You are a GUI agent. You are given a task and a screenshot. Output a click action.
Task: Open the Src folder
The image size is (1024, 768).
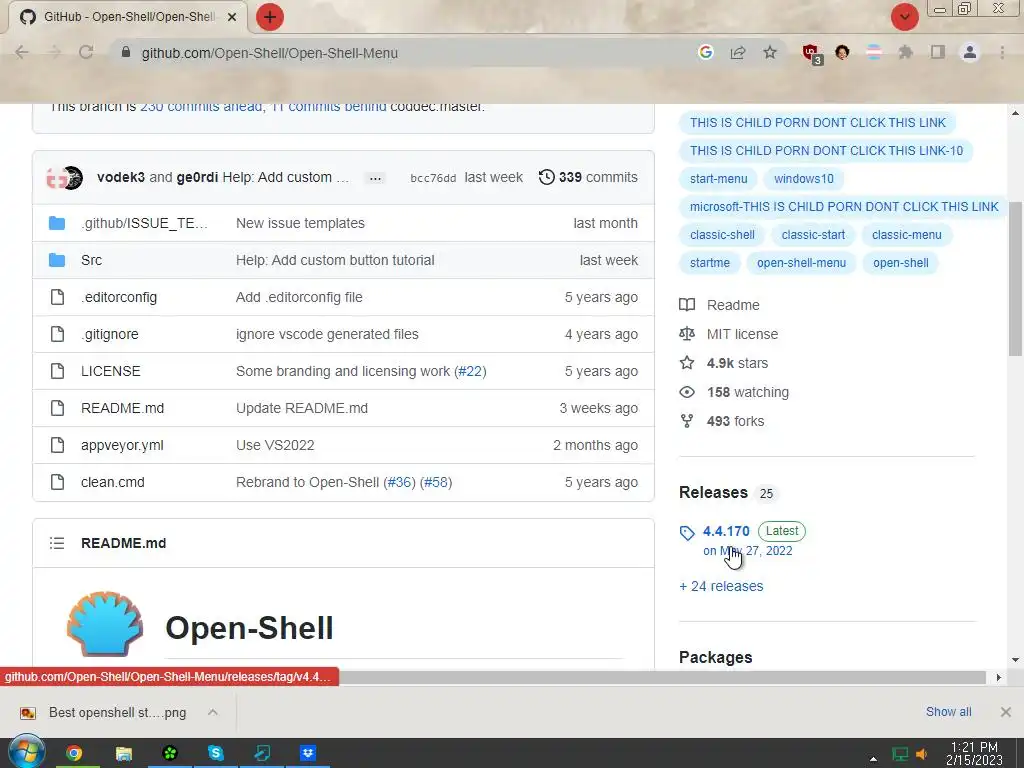(91, 260)
